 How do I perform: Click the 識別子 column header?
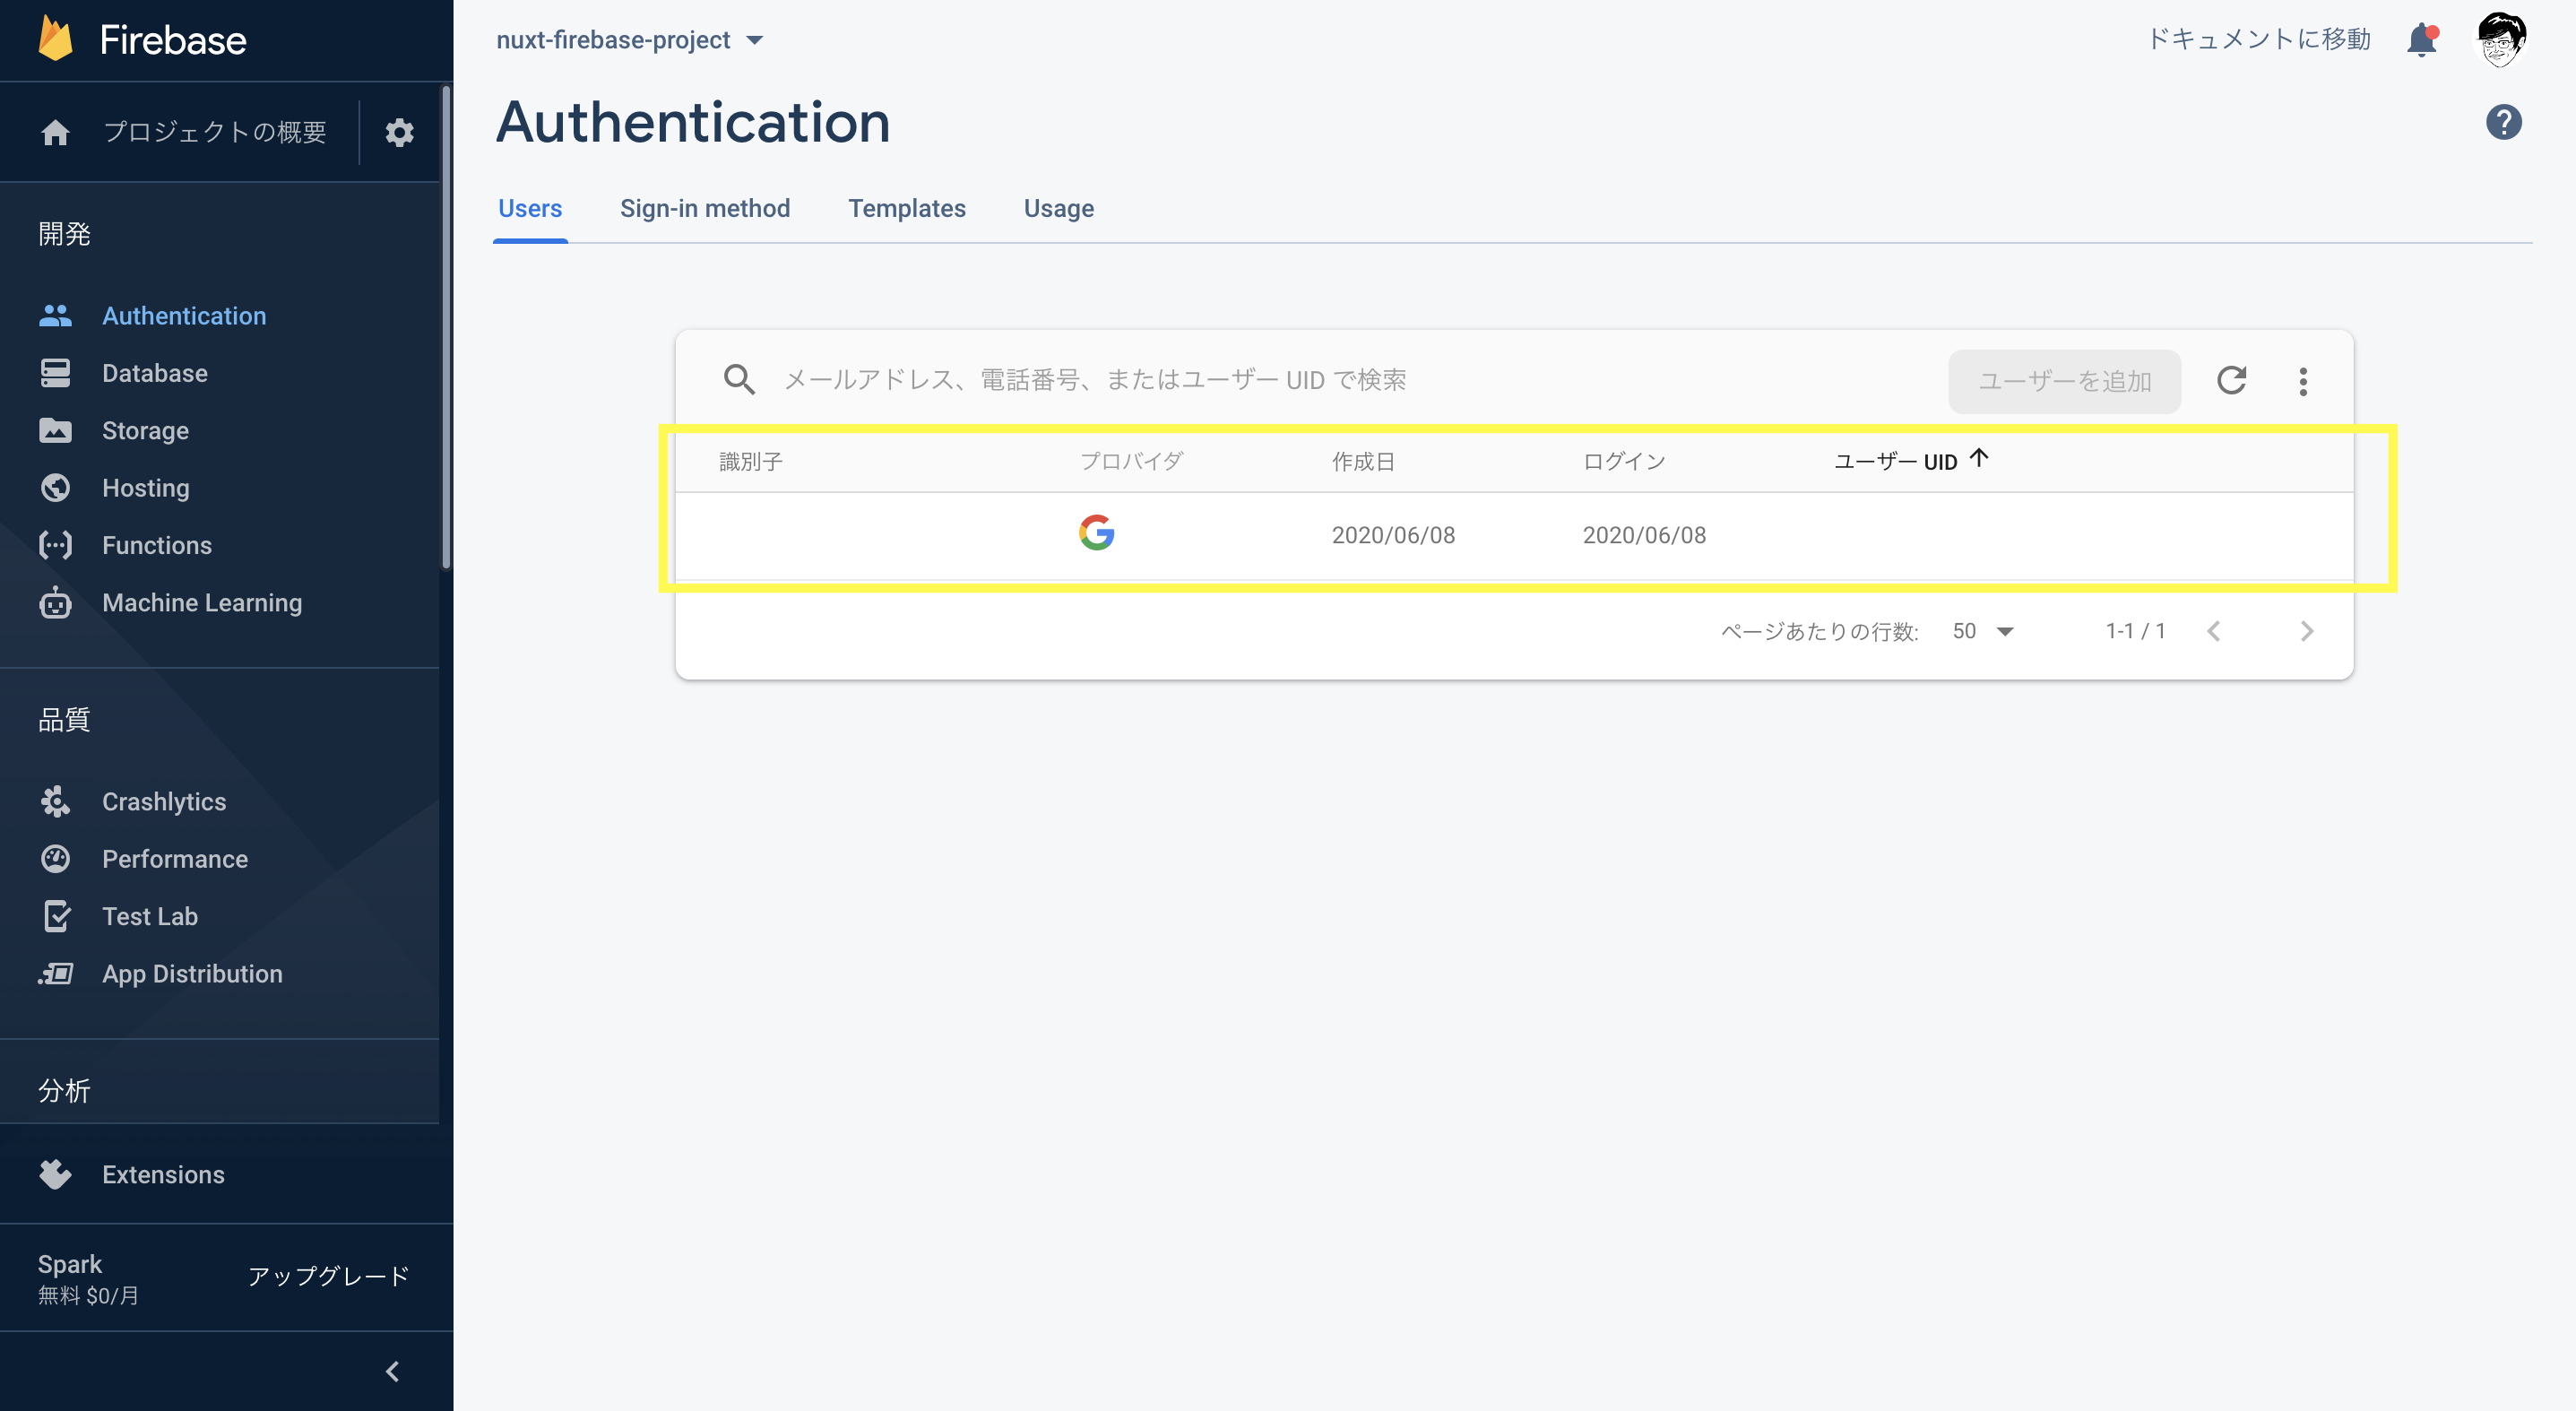(751, 461)
